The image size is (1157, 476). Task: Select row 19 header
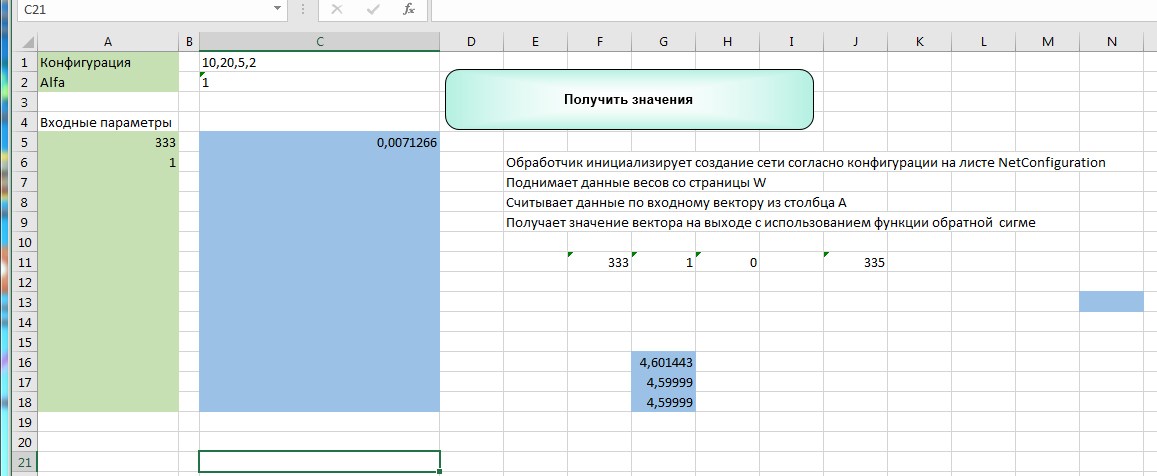(26, 422)
